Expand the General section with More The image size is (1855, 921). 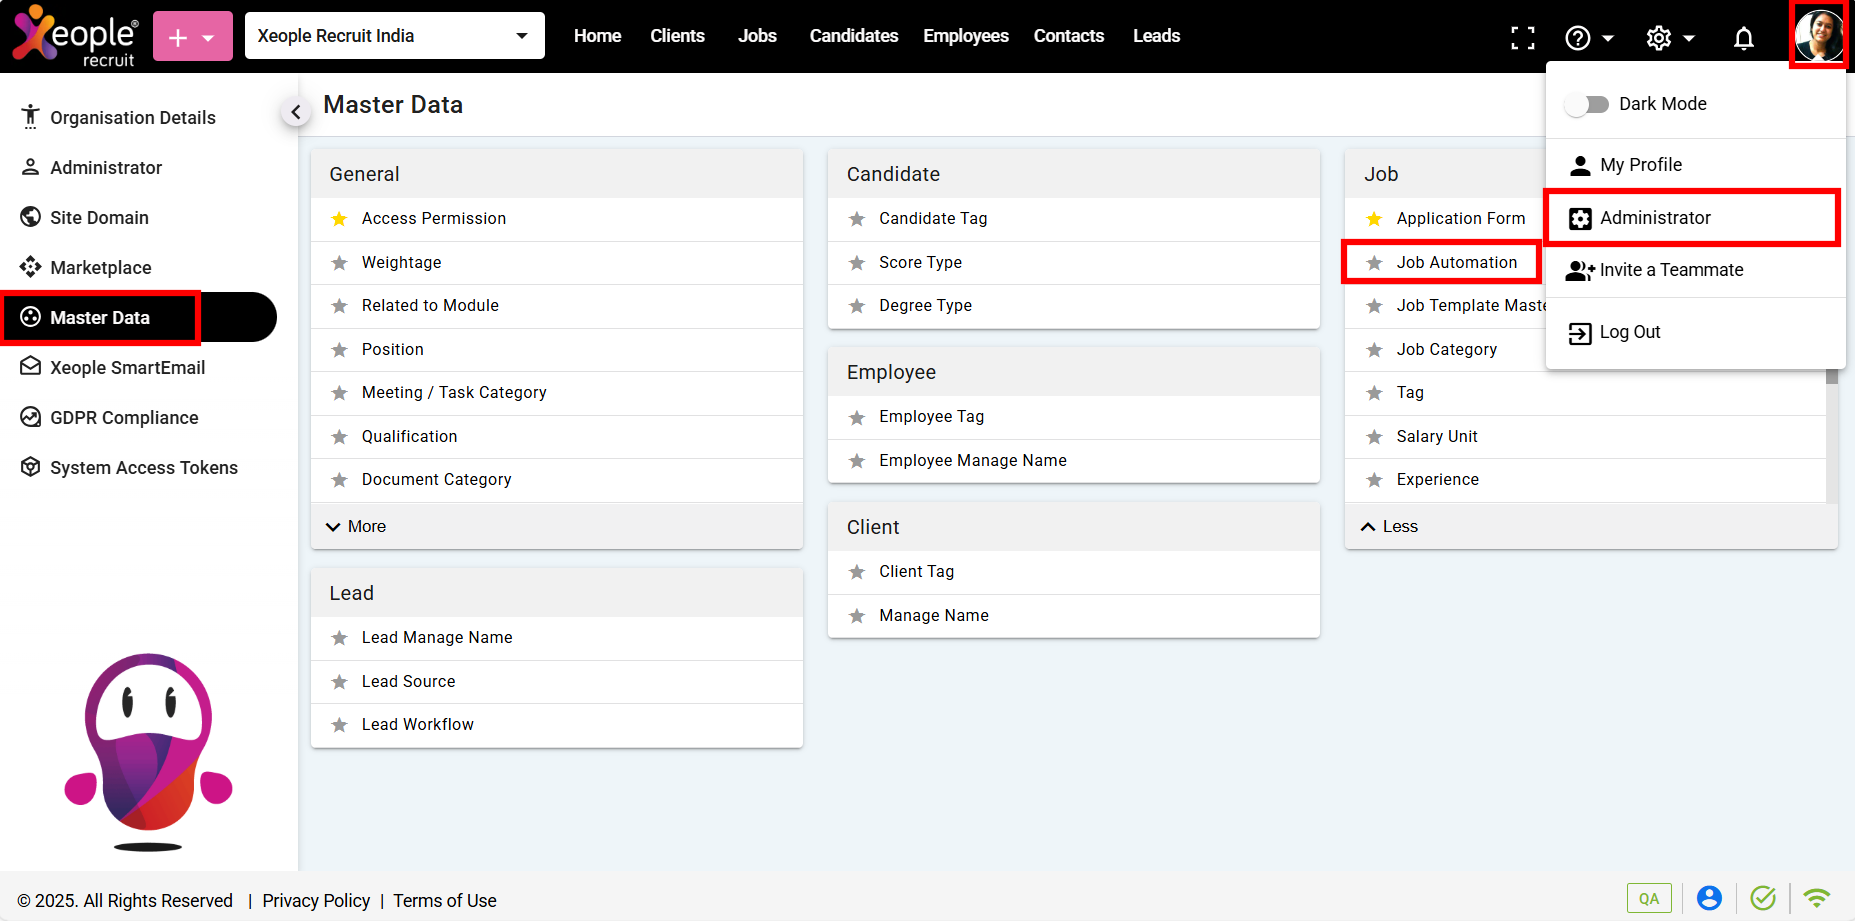click(x=357, y=526)
